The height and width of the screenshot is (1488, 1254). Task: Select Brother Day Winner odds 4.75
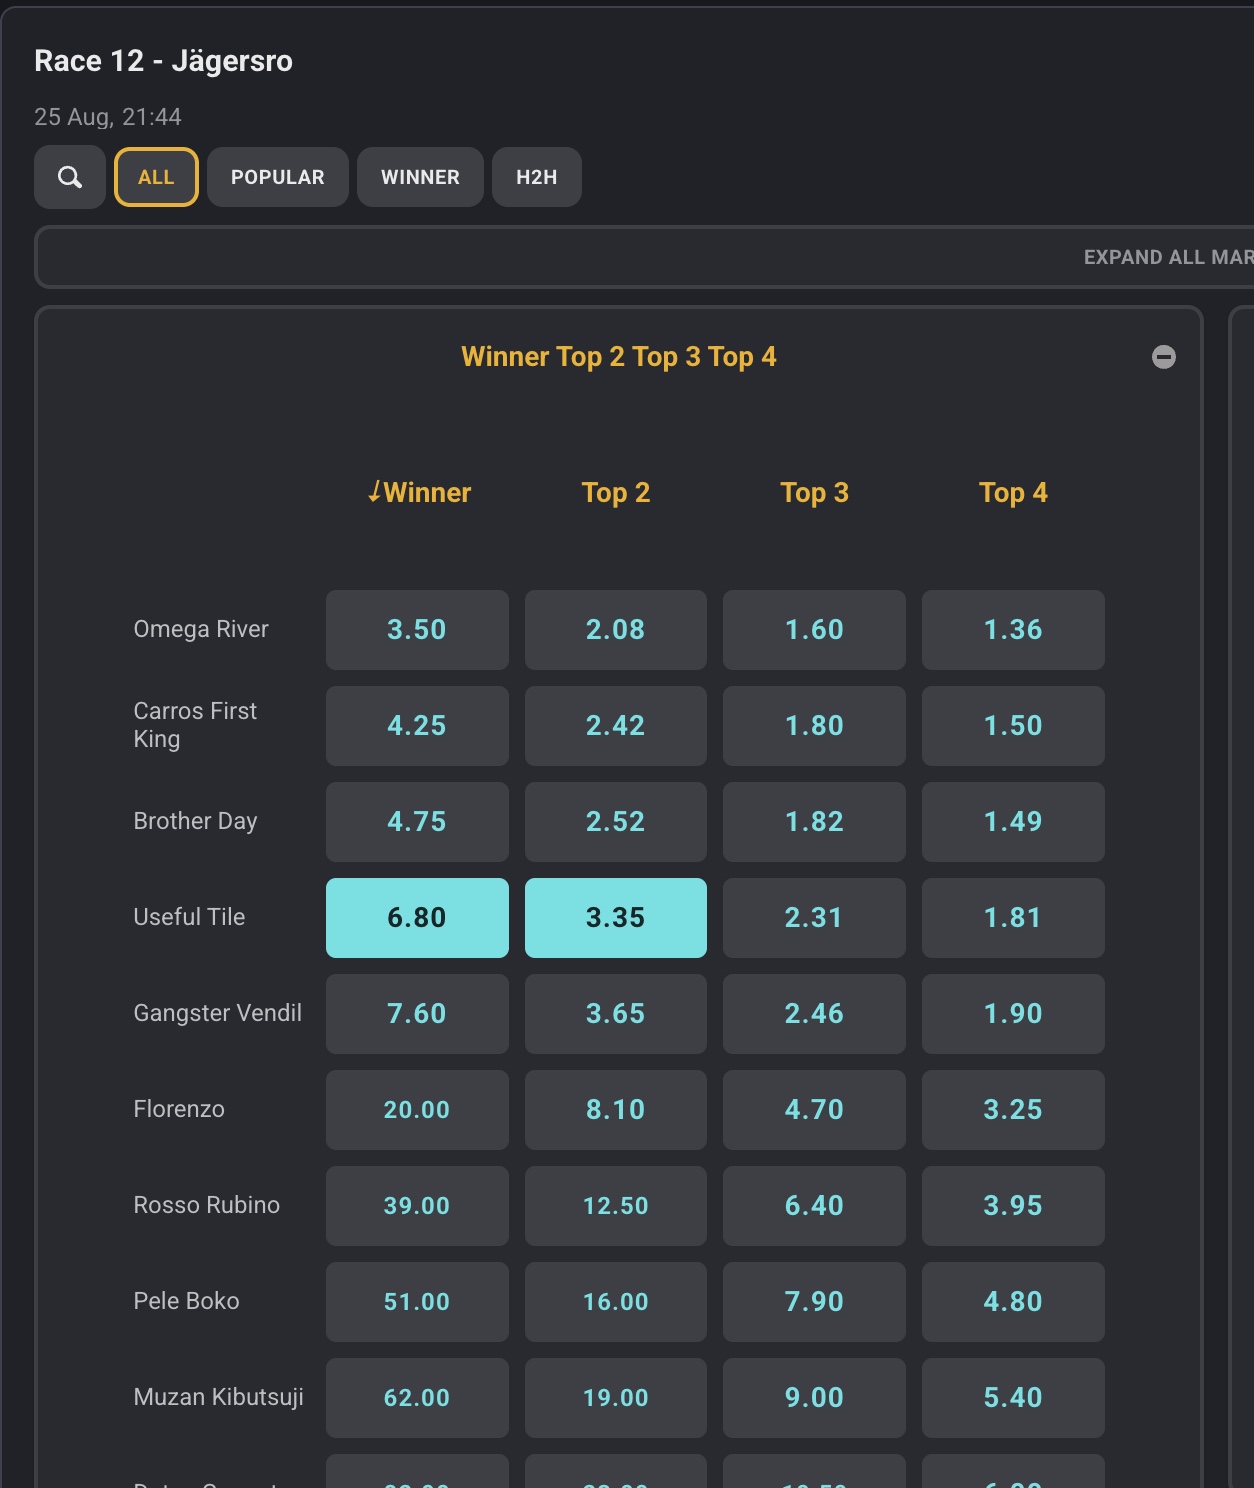coord(417,822)
